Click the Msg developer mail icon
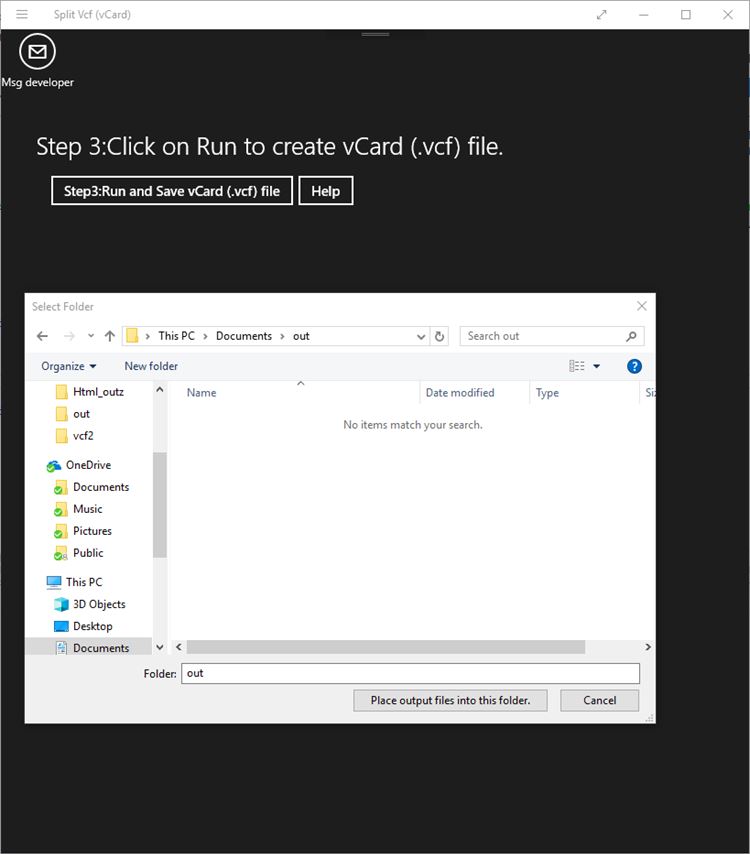 coord(37,52)
